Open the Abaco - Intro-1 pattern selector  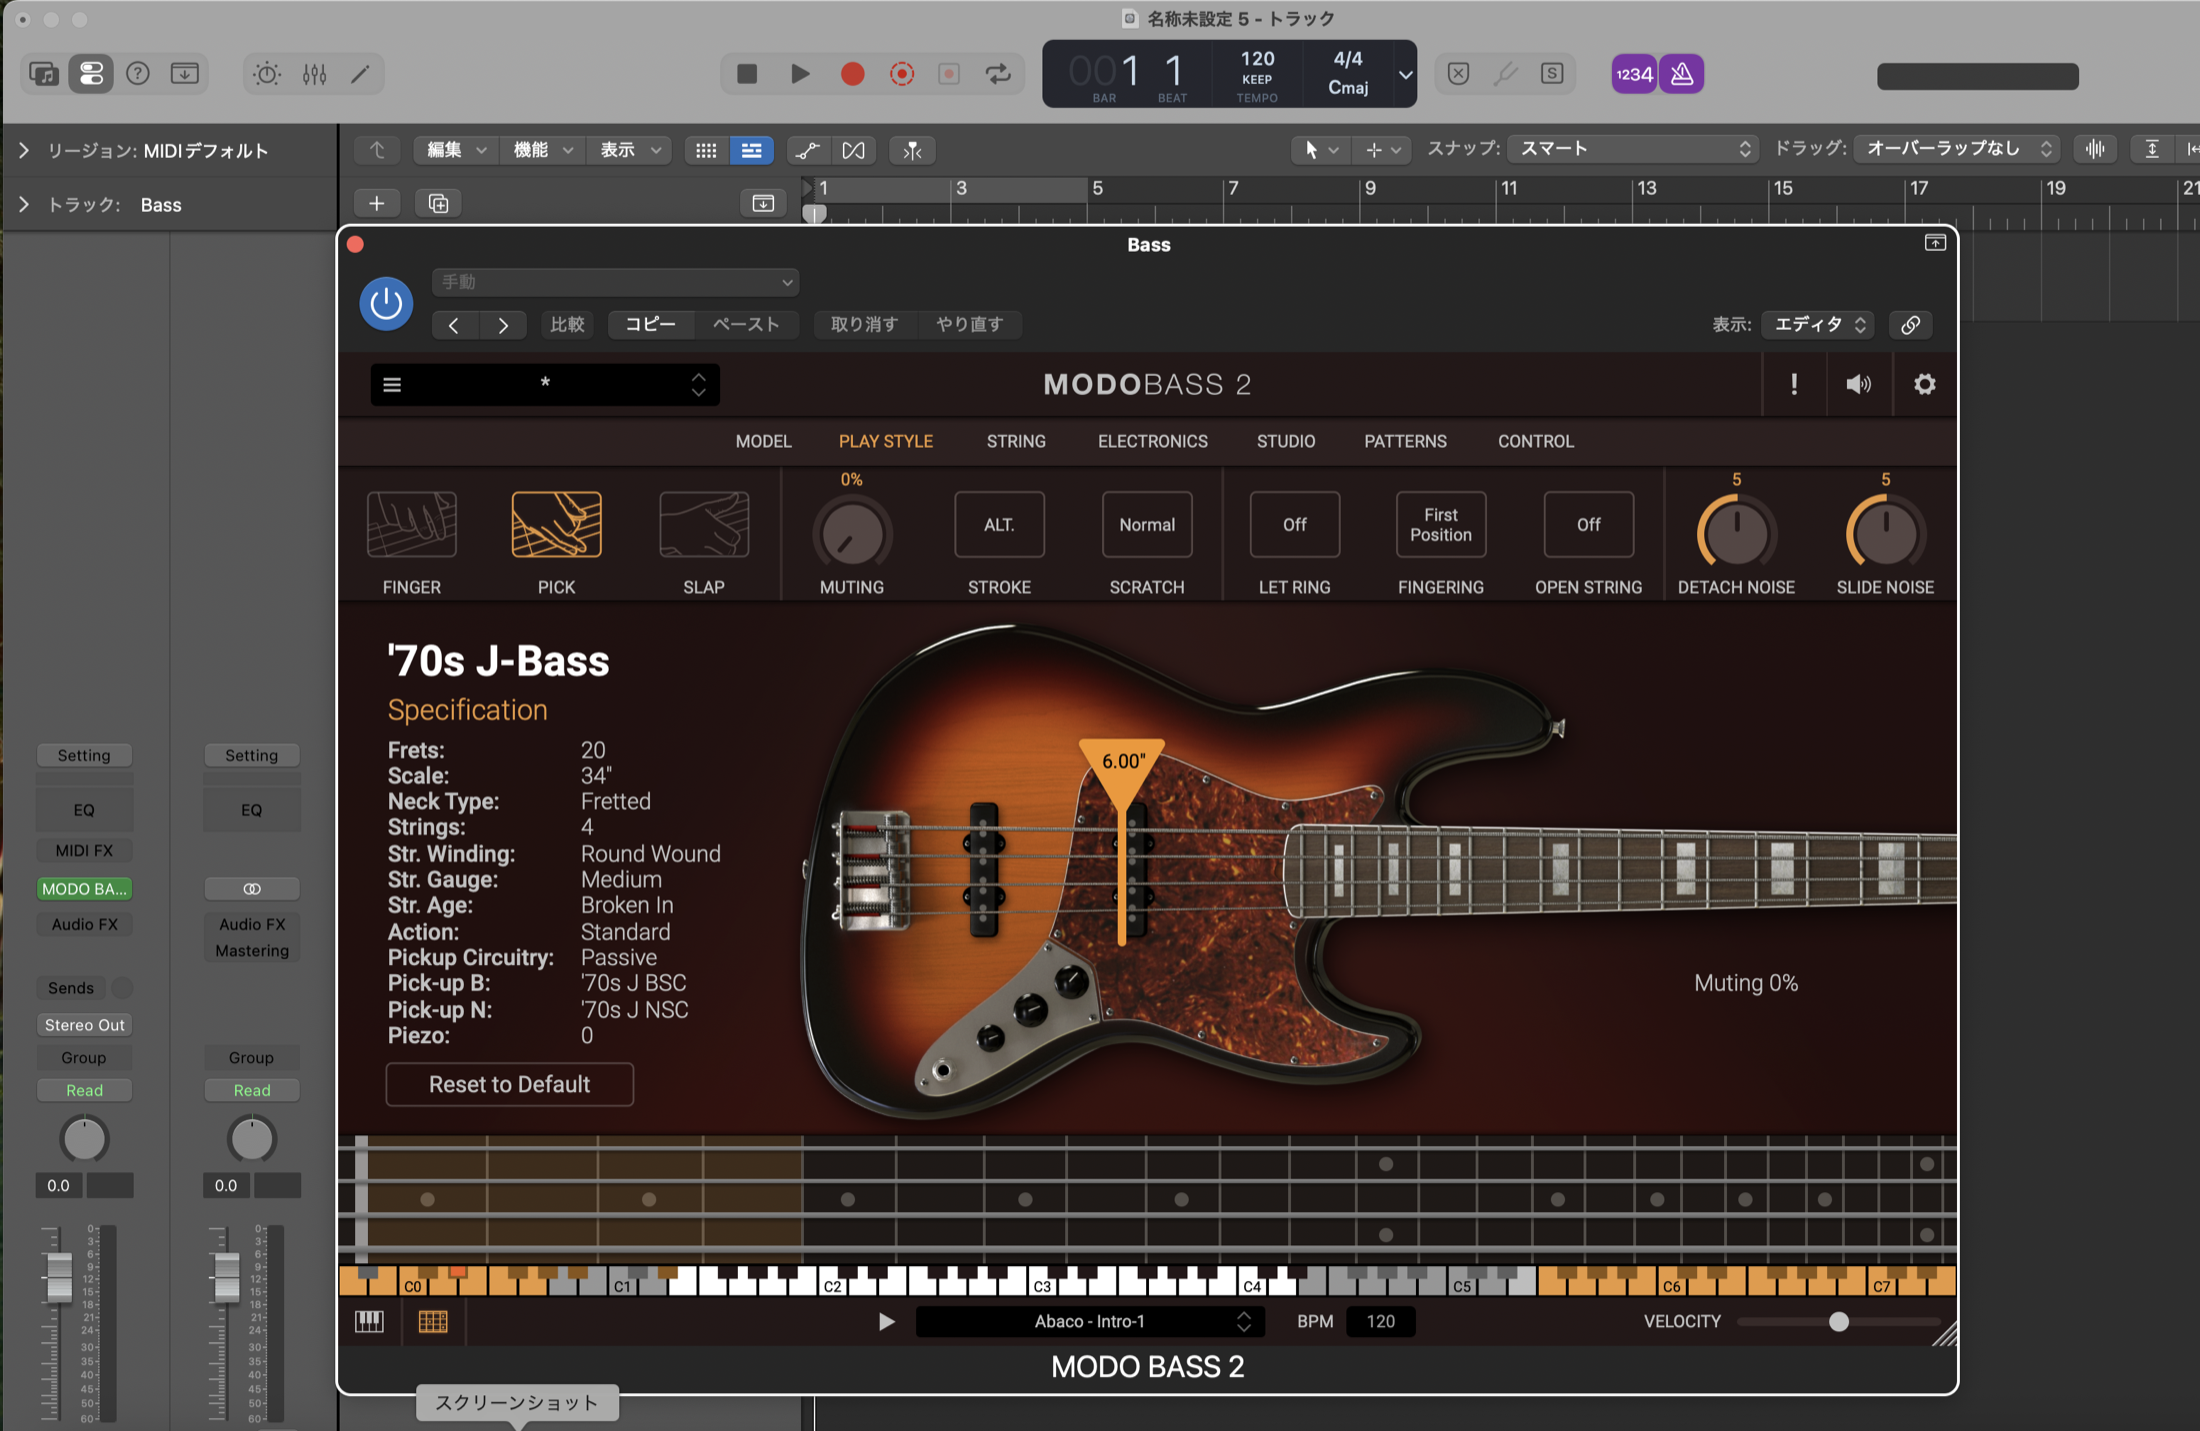point(1089,1322)
